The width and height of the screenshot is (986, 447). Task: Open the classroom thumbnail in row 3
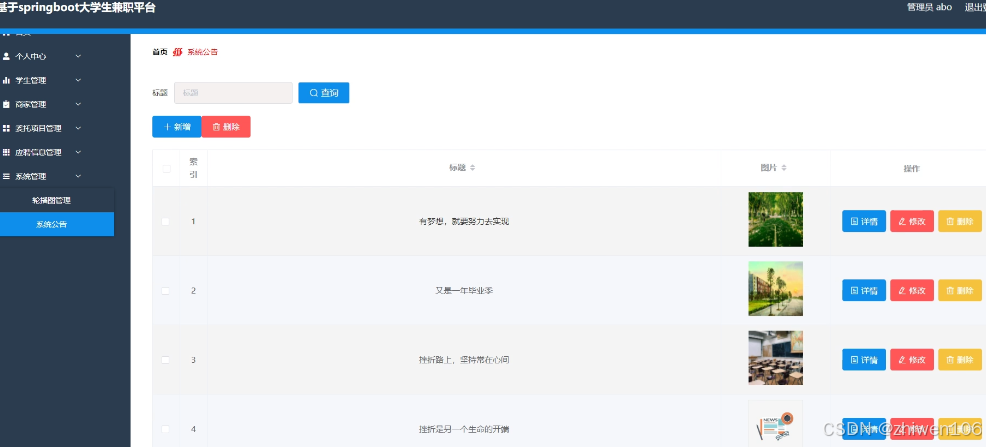pyautogui.click(x=775, y=358)
